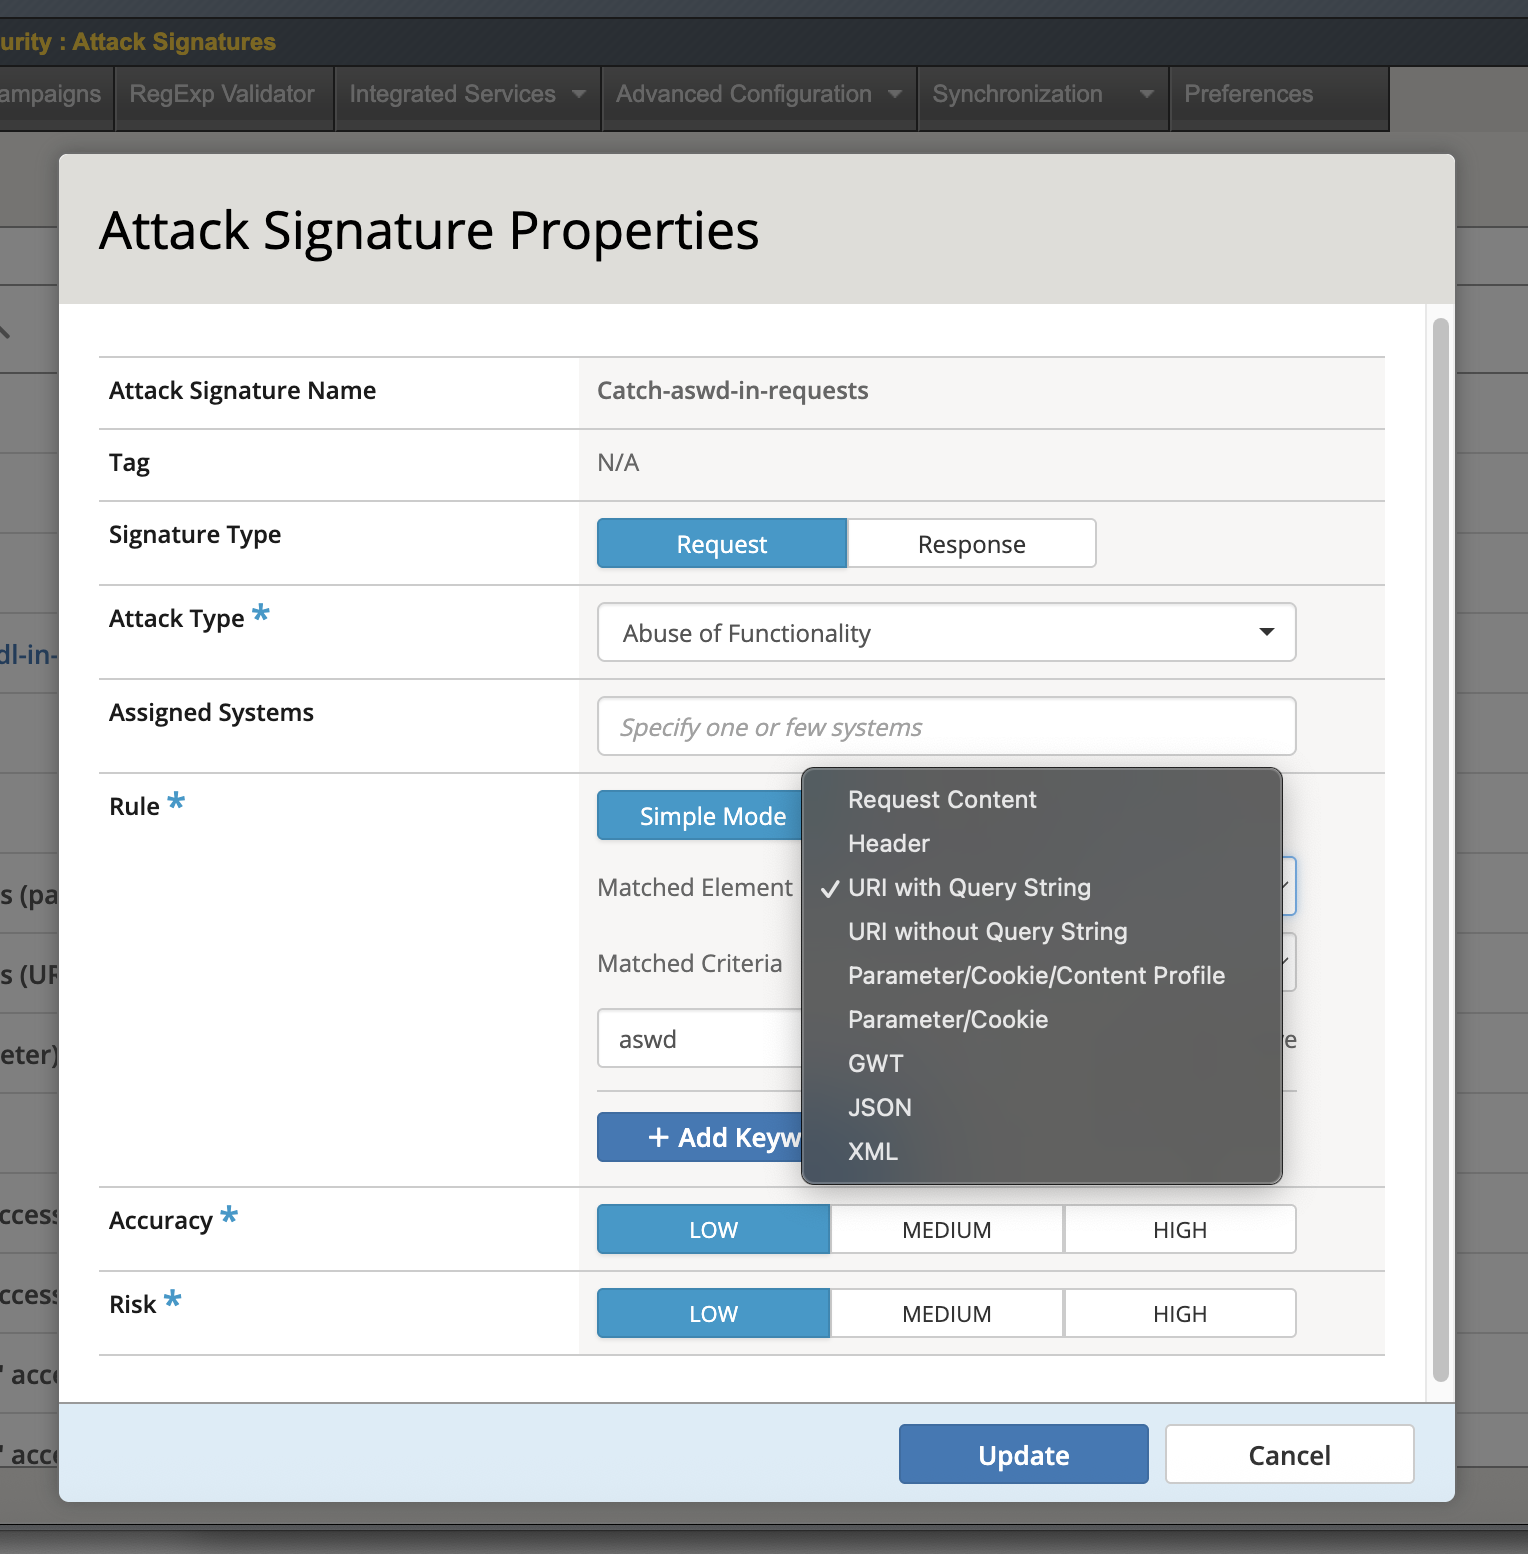Set Risk to MEDIUM
Image resolution: width=1528 pixels, height=1554 pixels.
pyautogui.click(x=947, y=1313)
